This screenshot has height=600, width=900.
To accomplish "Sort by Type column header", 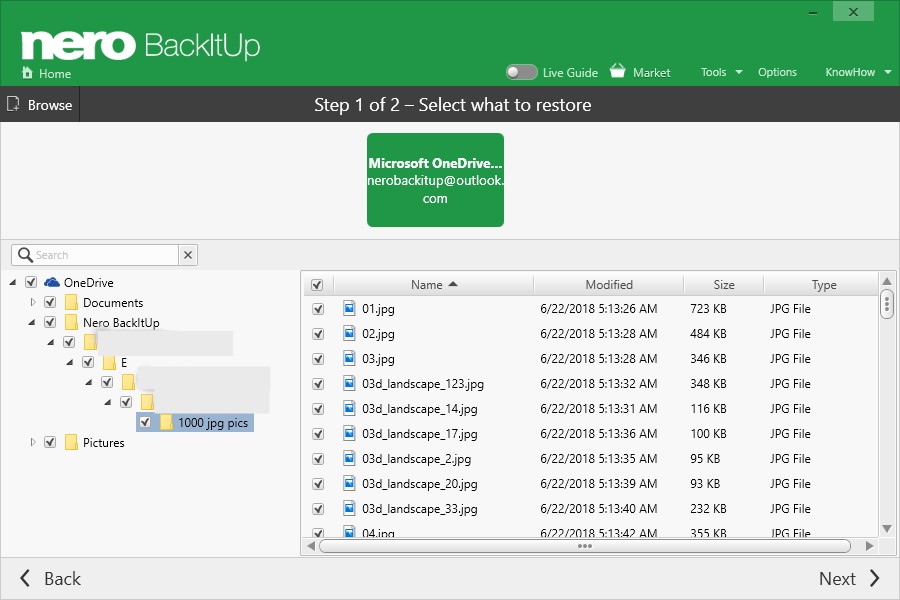I will tap(824, 285).
